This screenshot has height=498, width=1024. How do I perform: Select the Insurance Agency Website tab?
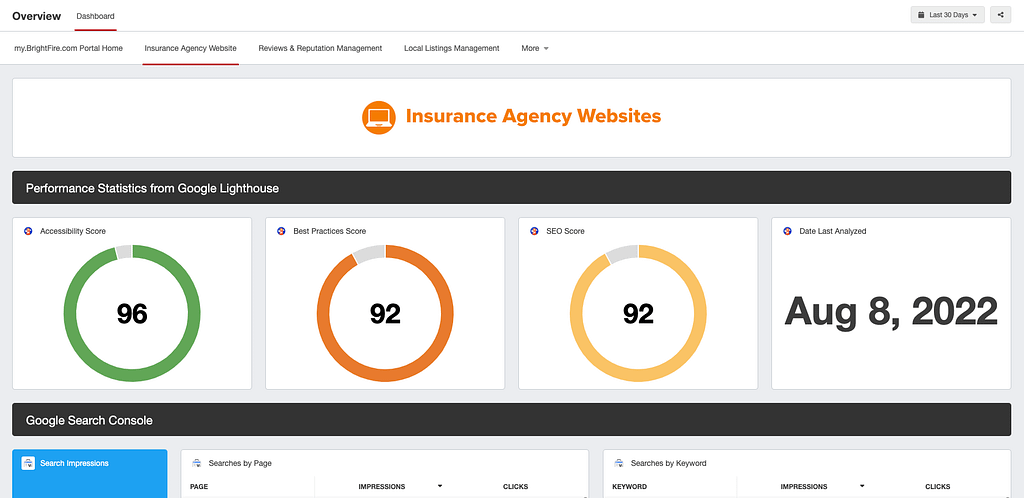pos(191,48)
